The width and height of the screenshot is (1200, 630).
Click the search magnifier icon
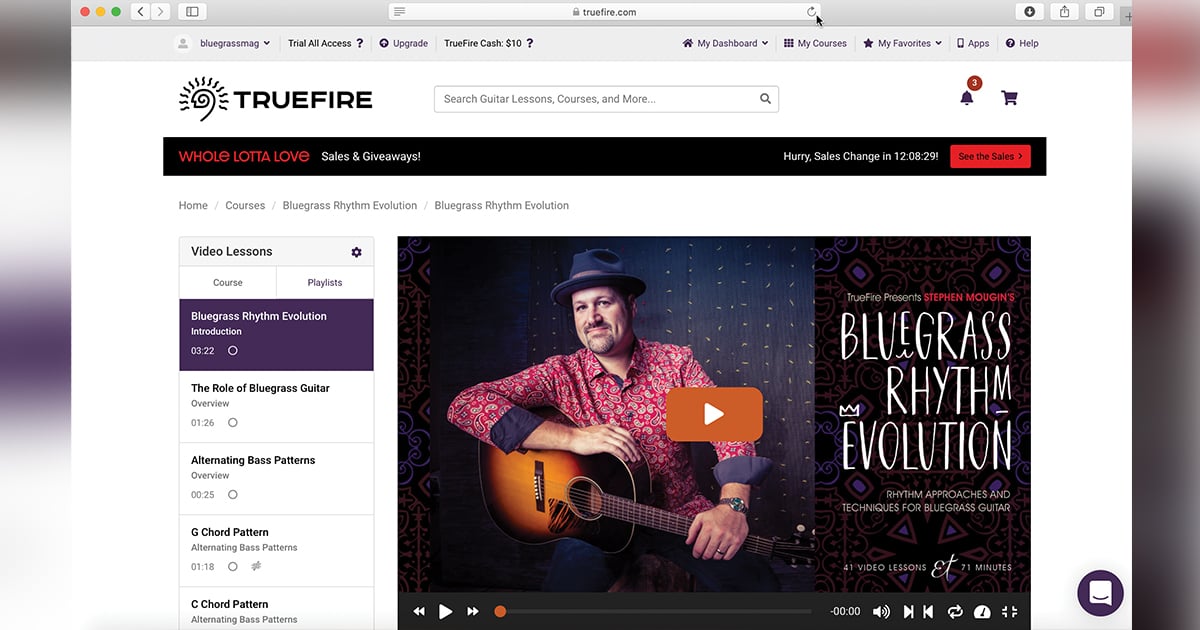[766, 99]
